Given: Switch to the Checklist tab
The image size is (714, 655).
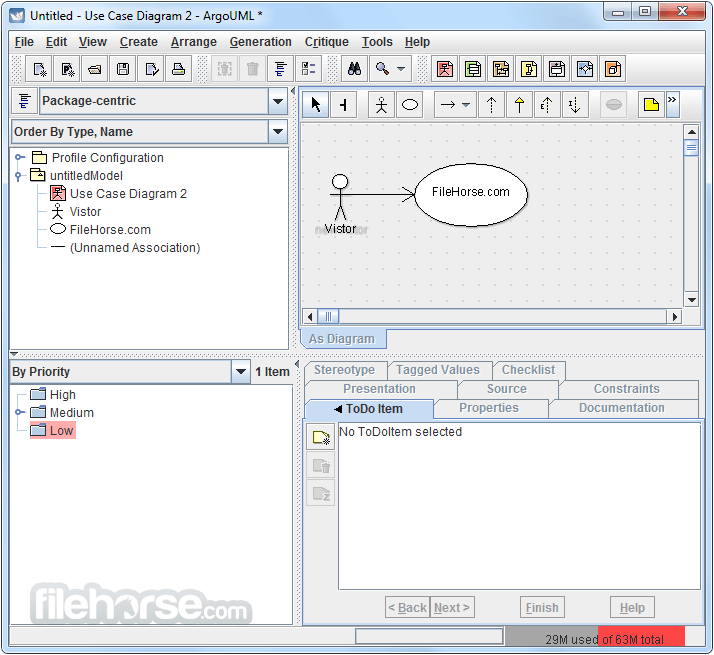Looking at the screenshot, I should (528, 370).
